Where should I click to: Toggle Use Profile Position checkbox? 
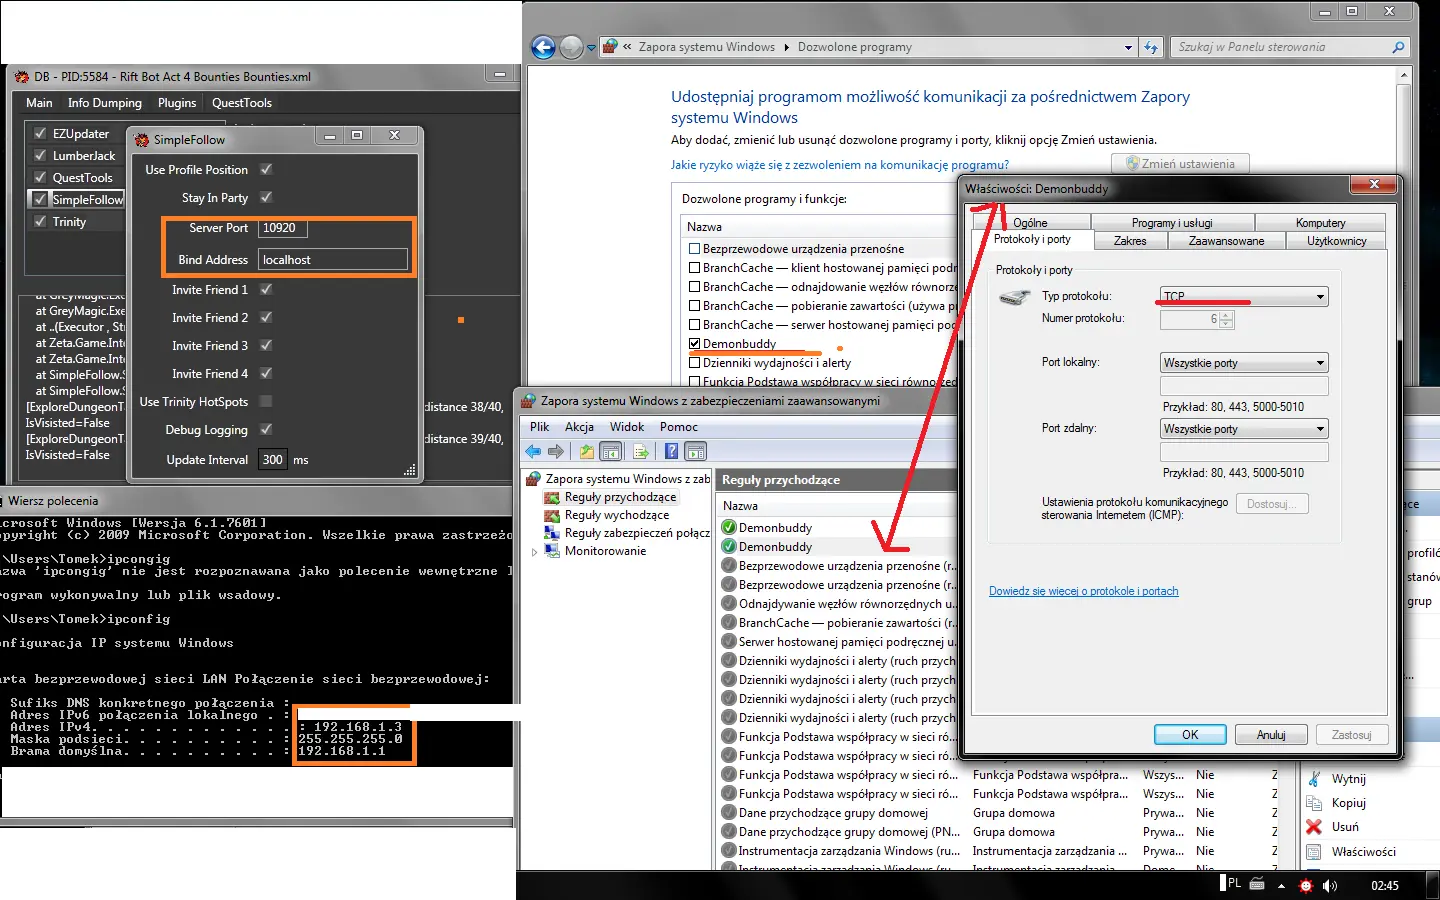266,169
